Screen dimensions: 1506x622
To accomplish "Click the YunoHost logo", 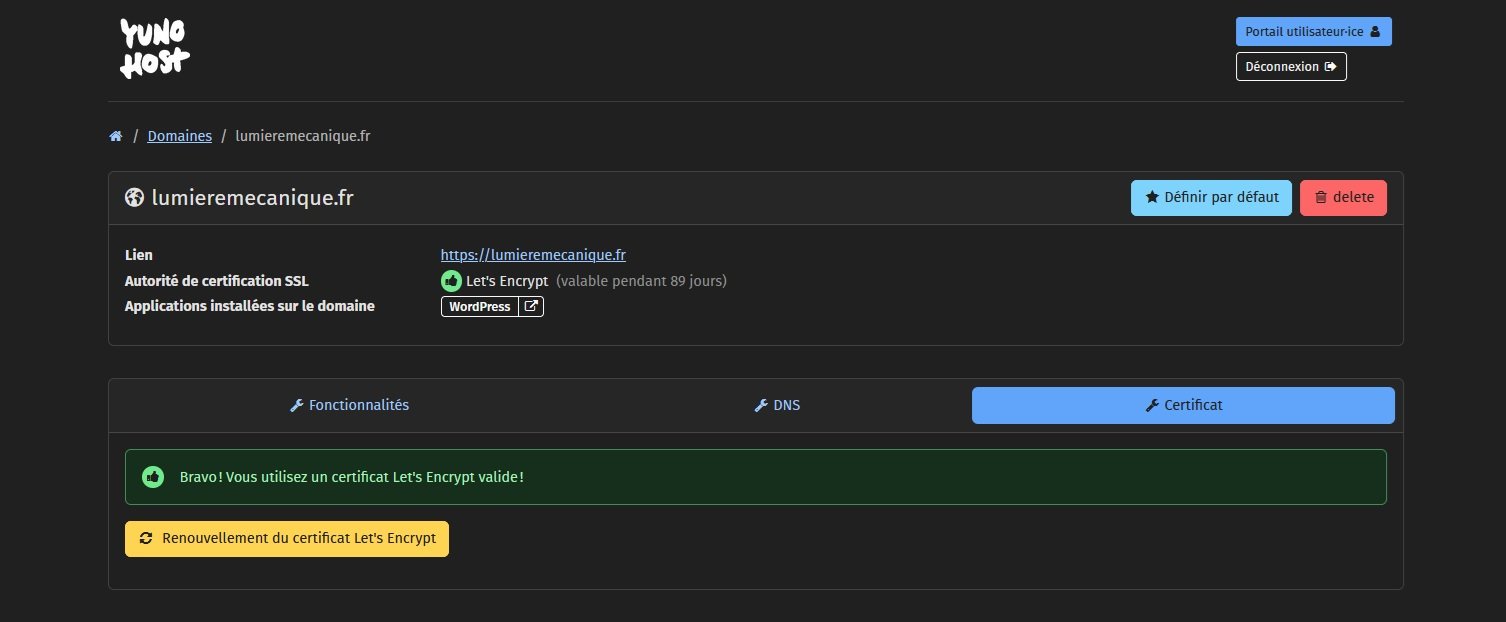I will tap(155, 48).
